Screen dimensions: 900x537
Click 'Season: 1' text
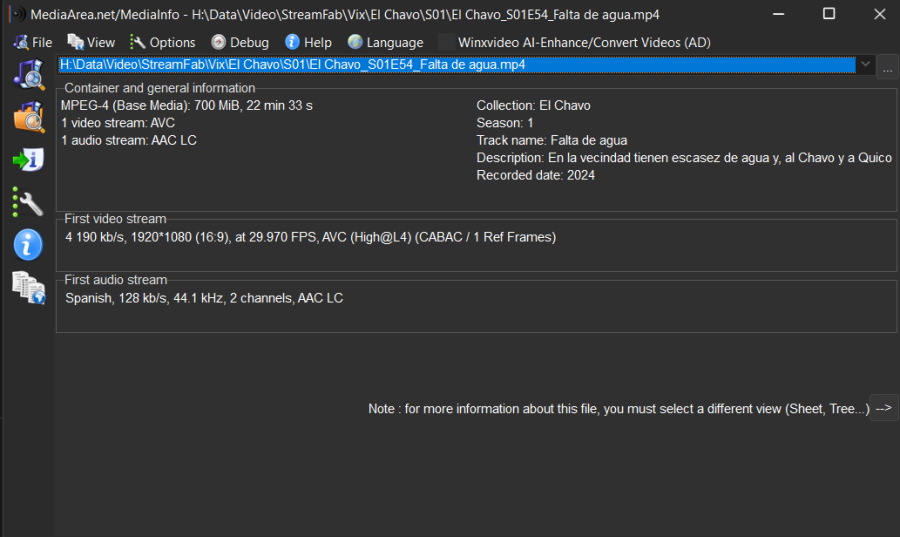coord(505,123)
